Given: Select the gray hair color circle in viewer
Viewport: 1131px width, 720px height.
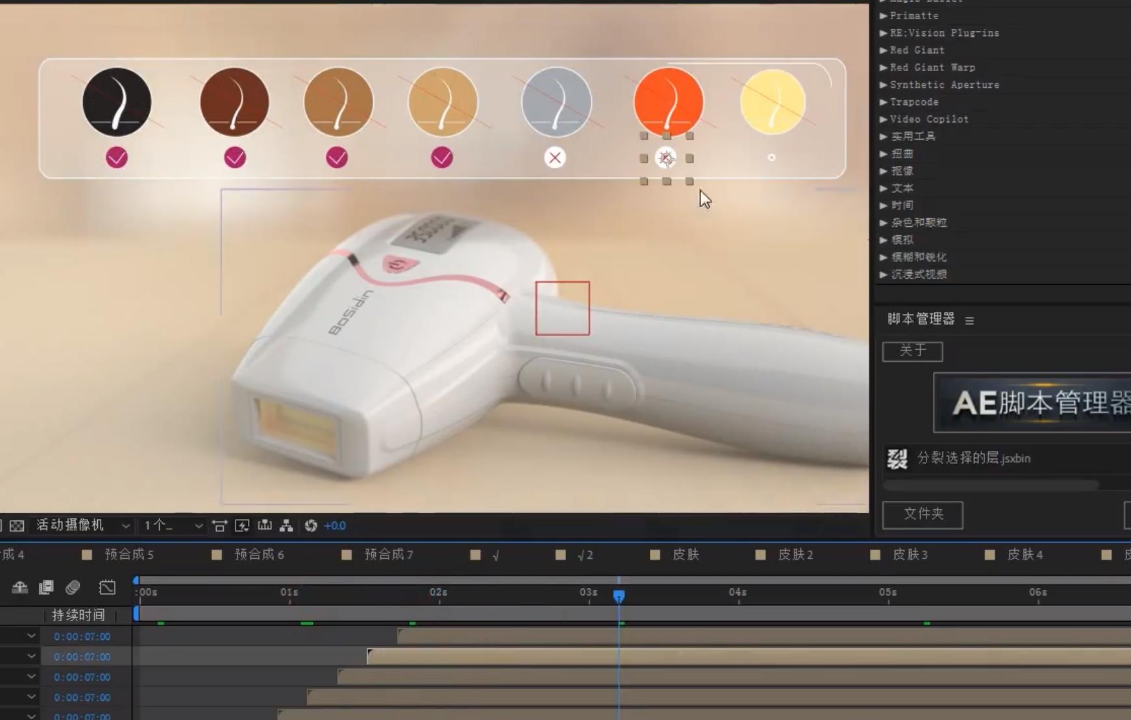Looking at the screenshot, I should [x=556, y=102].
